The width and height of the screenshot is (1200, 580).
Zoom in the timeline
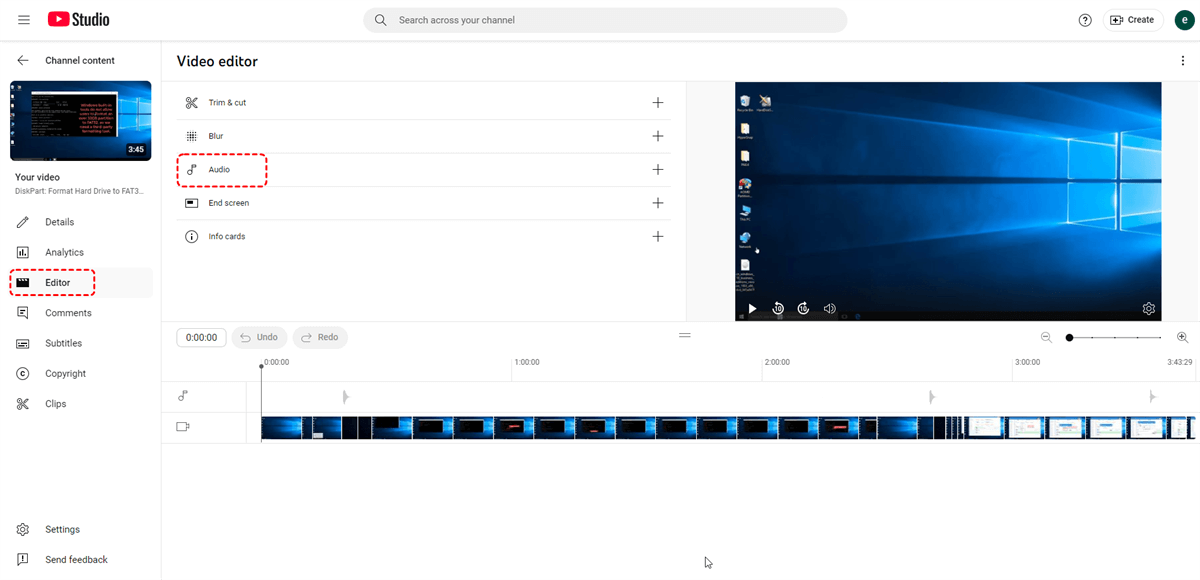(x=1182, y=338)
